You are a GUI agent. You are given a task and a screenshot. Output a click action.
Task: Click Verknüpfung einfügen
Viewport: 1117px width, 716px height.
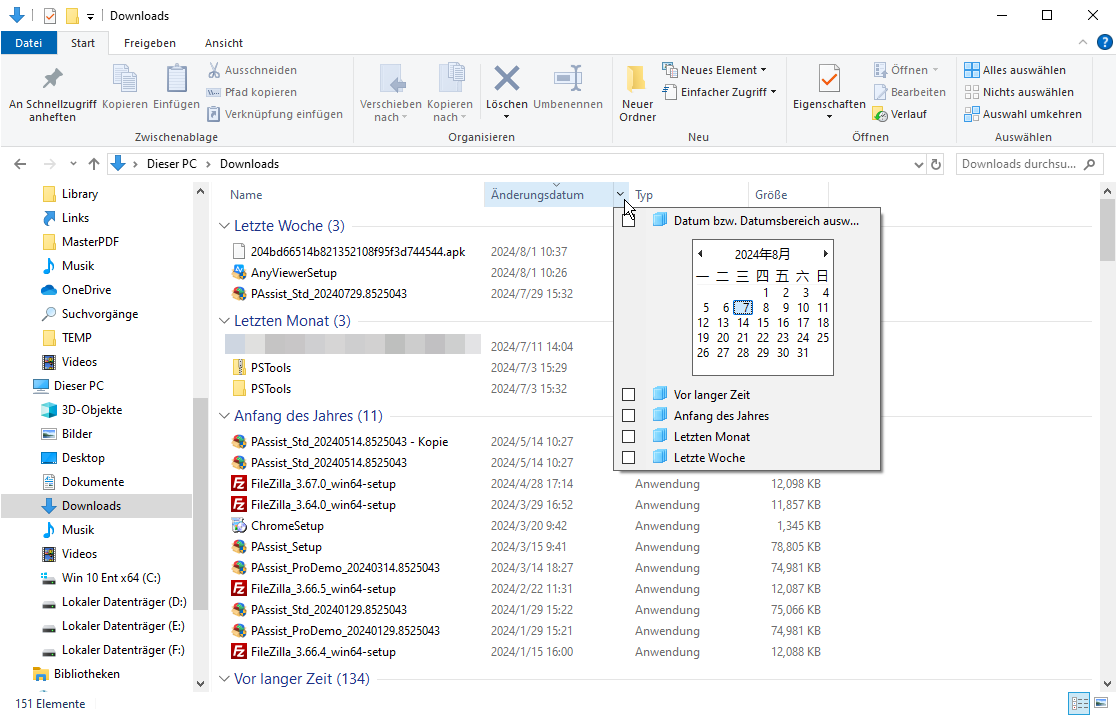click(x=275, y=114)
